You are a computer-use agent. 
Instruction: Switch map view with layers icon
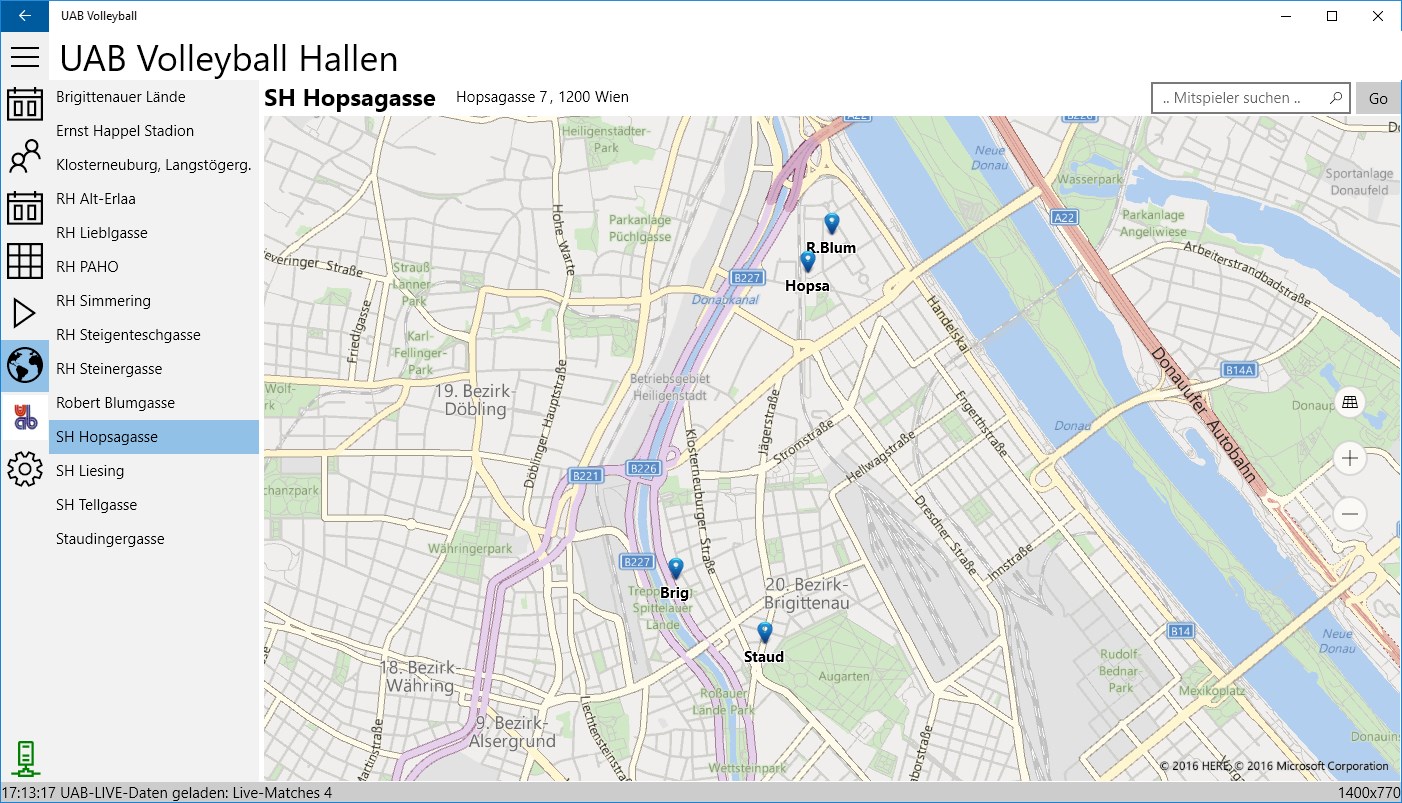pos(1350,402)
